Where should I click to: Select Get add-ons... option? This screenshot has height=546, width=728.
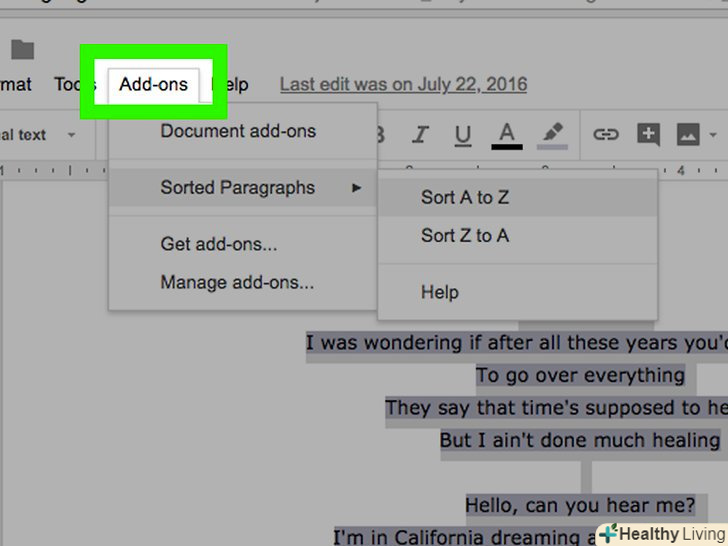242,244
